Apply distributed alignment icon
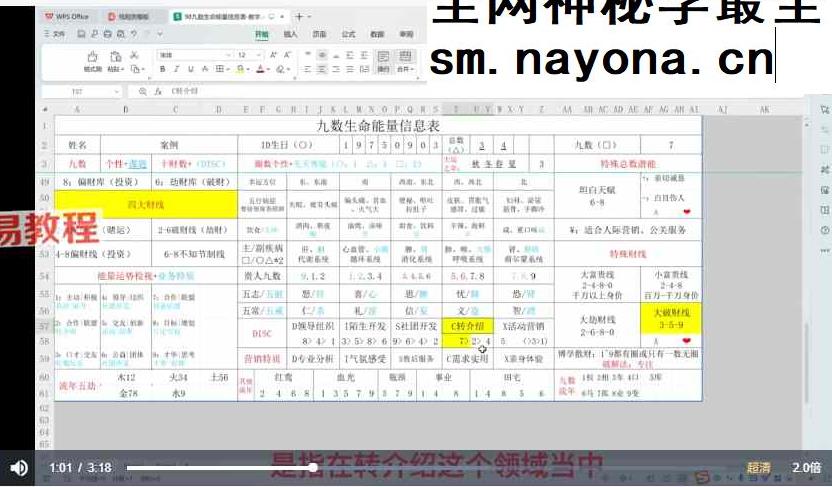The image size is (832, 487). [364, 69]
